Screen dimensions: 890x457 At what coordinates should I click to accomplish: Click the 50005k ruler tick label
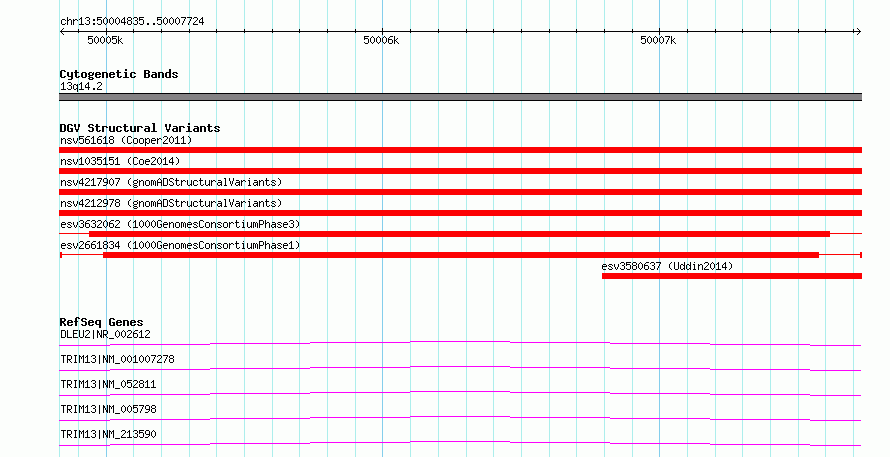(x=105, y=40)
